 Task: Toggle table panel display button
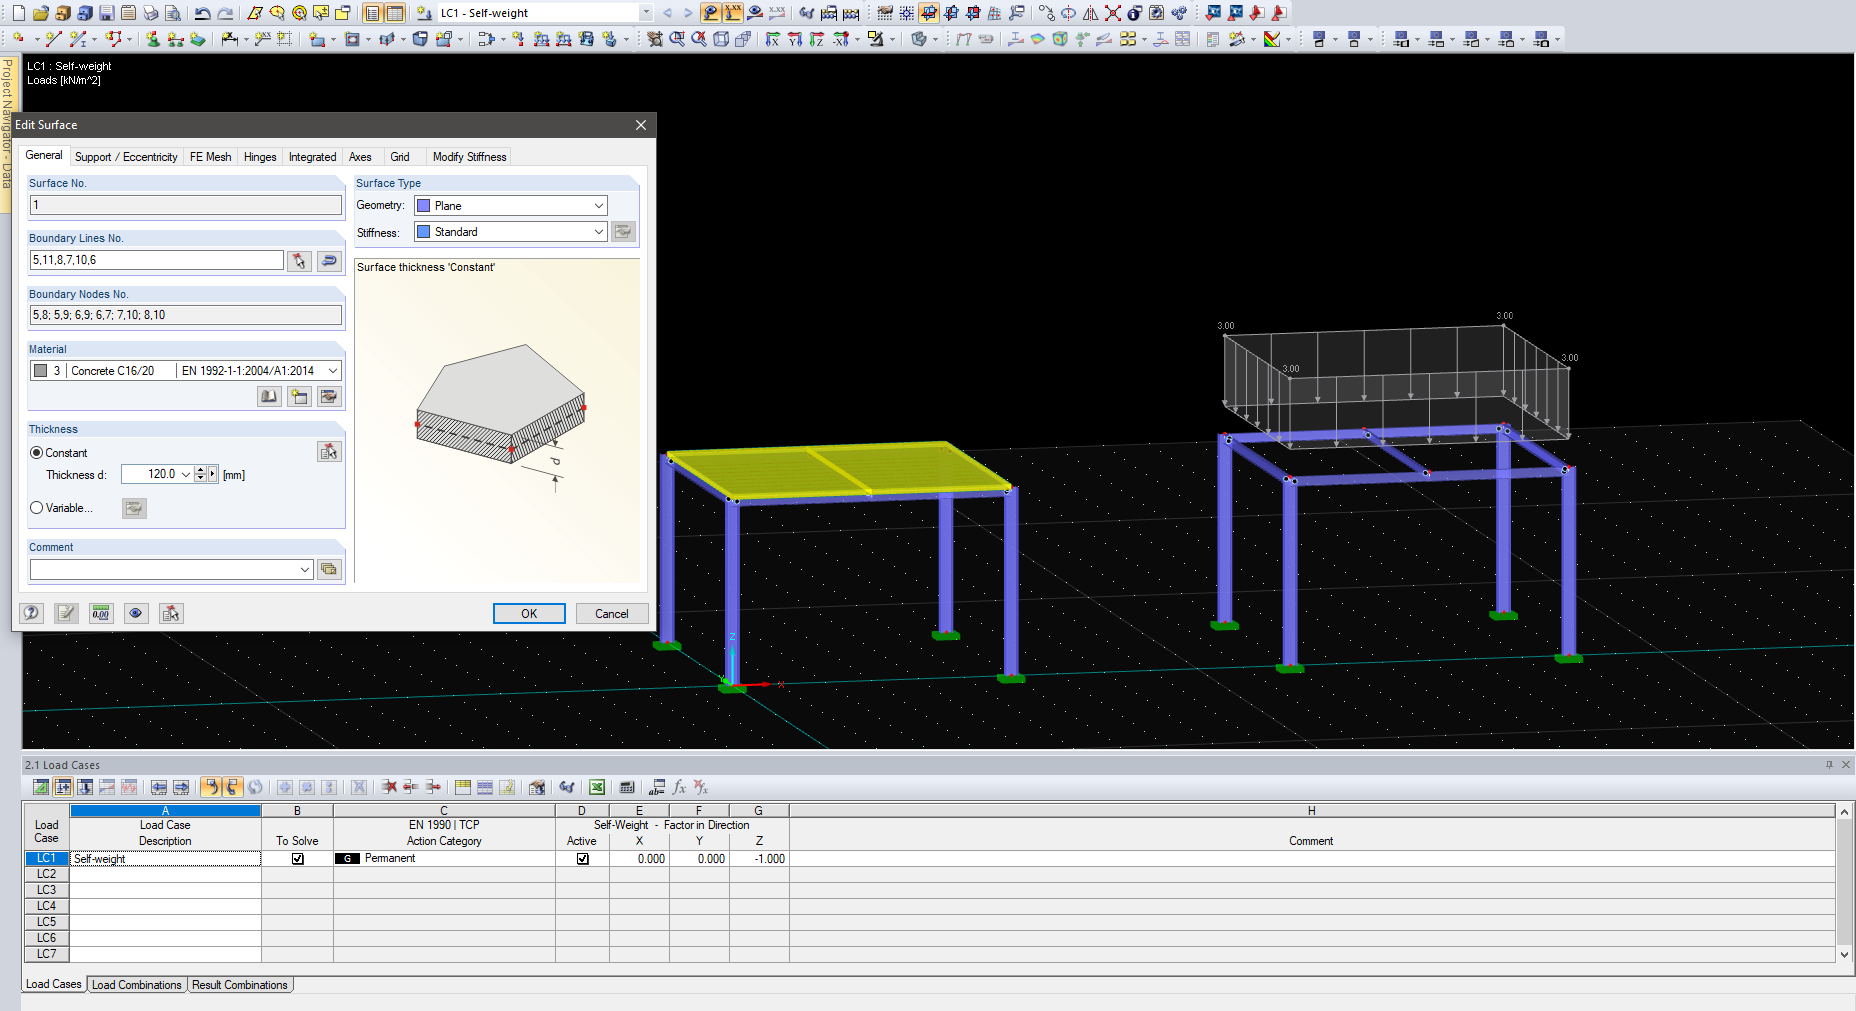(x=395, y=13)
